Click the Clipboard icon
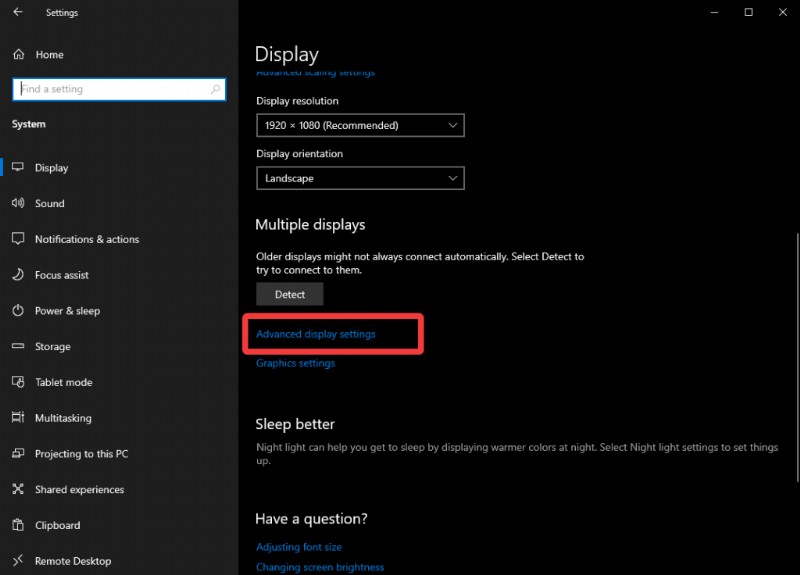 (x=18, y=524)
